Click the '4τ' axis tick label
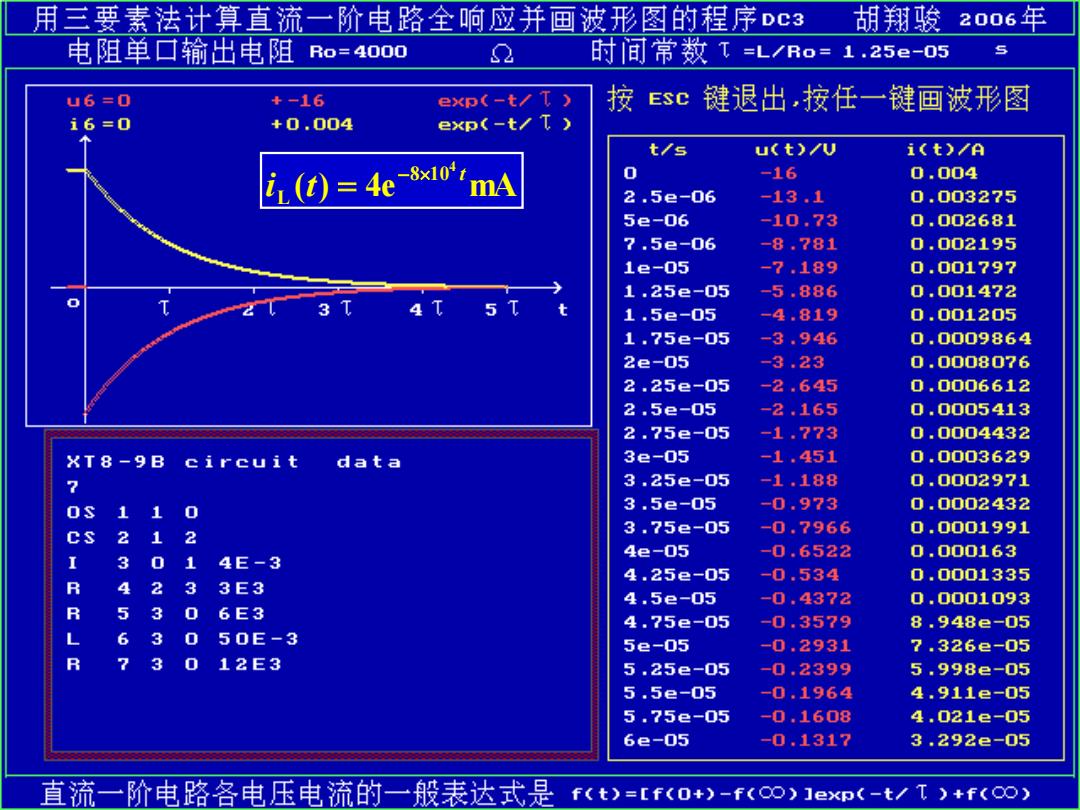The height and width of the screenshot is (810, 1080). coord(427,310)
